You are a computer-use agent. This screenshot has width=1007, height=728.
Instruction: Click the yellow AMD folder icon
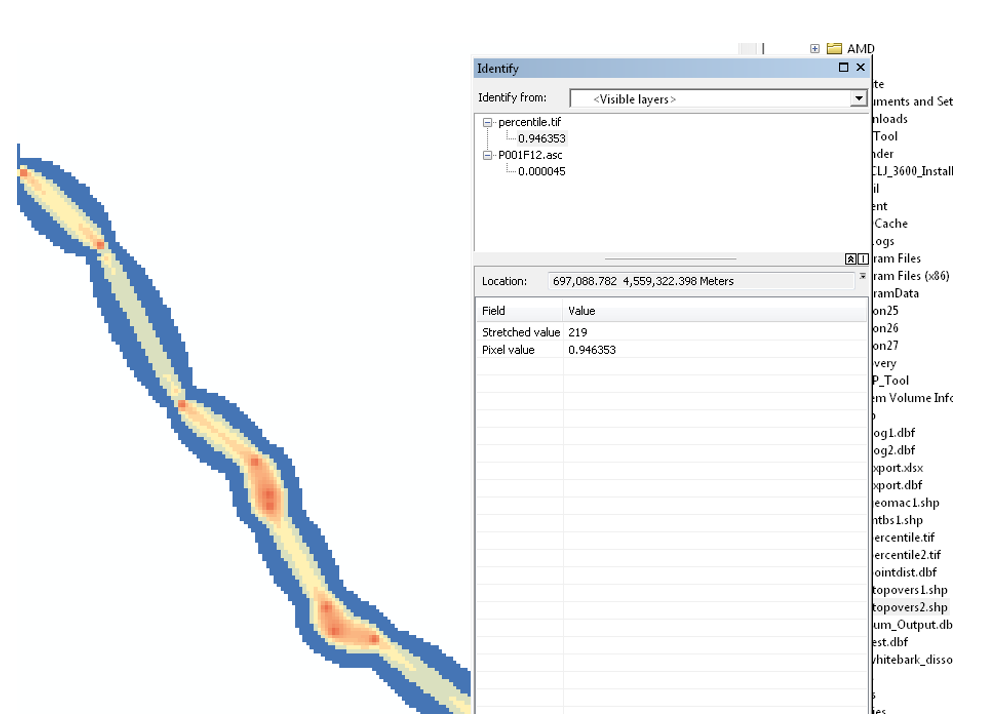pyautogui.click(x=835, y=48)
